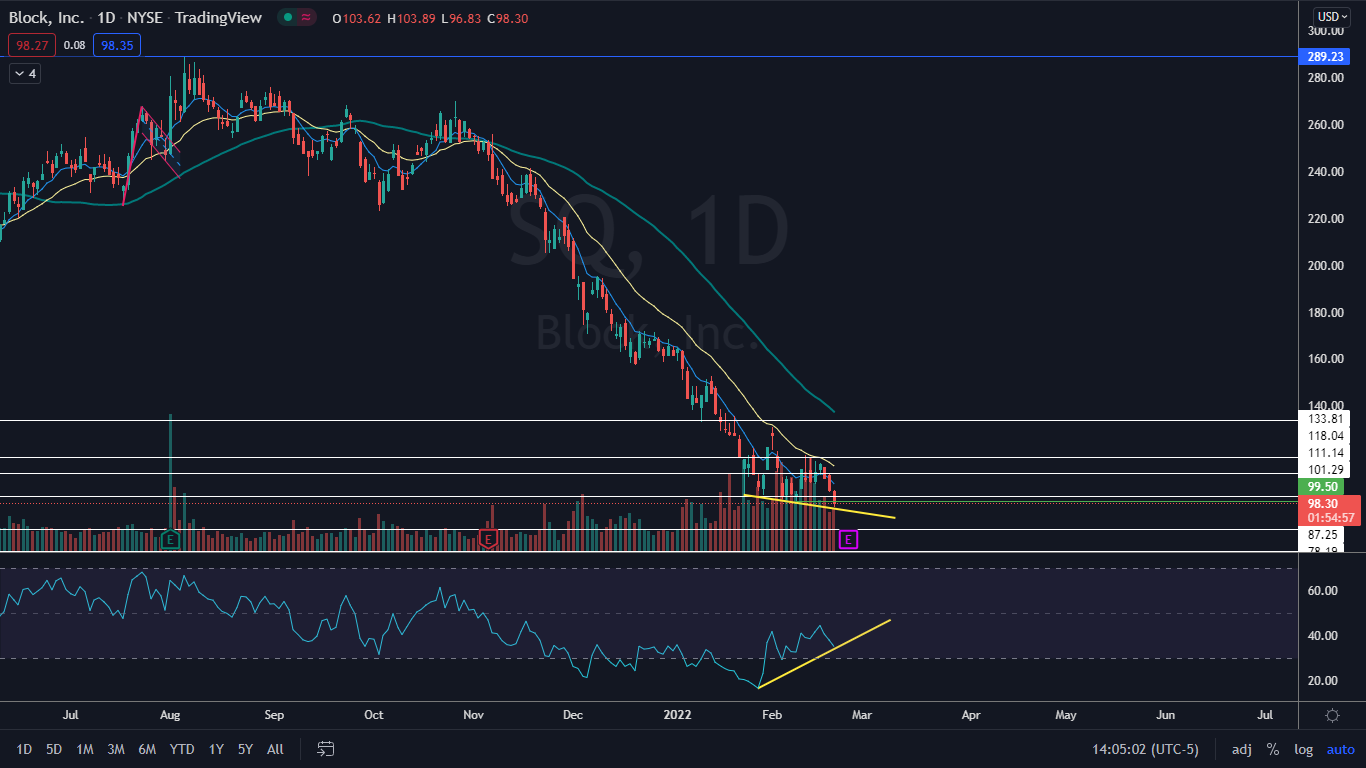The height and width of the screenshot is (768, 1366).
Task: Toggle percent scale mode
Action: click(1273, 749)
